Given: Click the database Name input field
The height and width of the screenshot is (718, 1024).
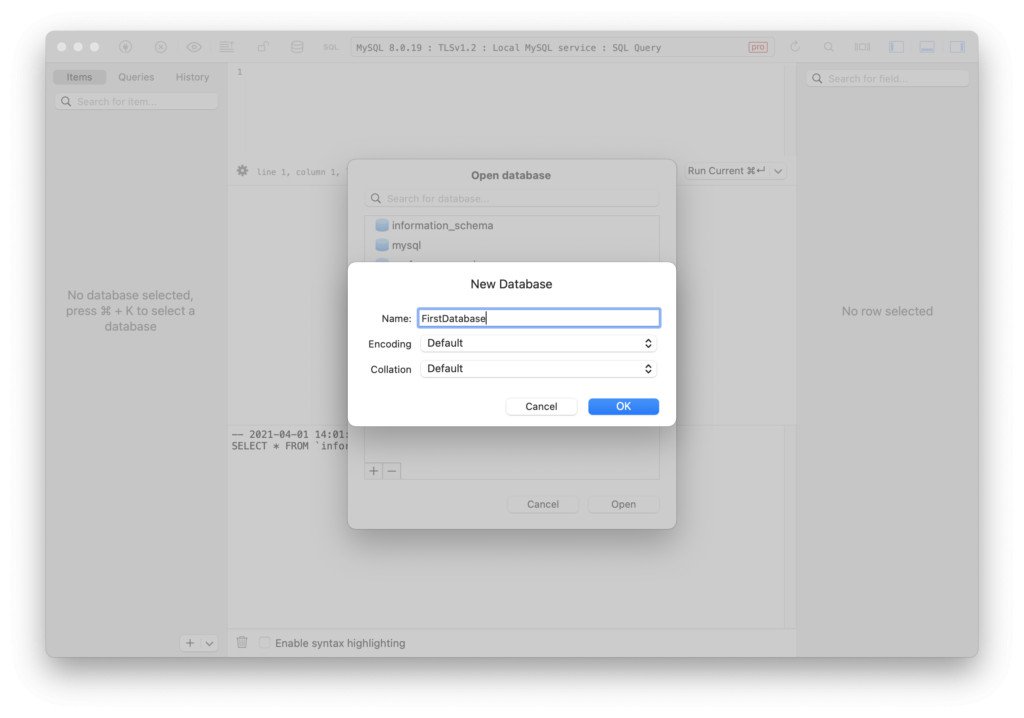Looking at the screenshot, I should coord(539,317).
